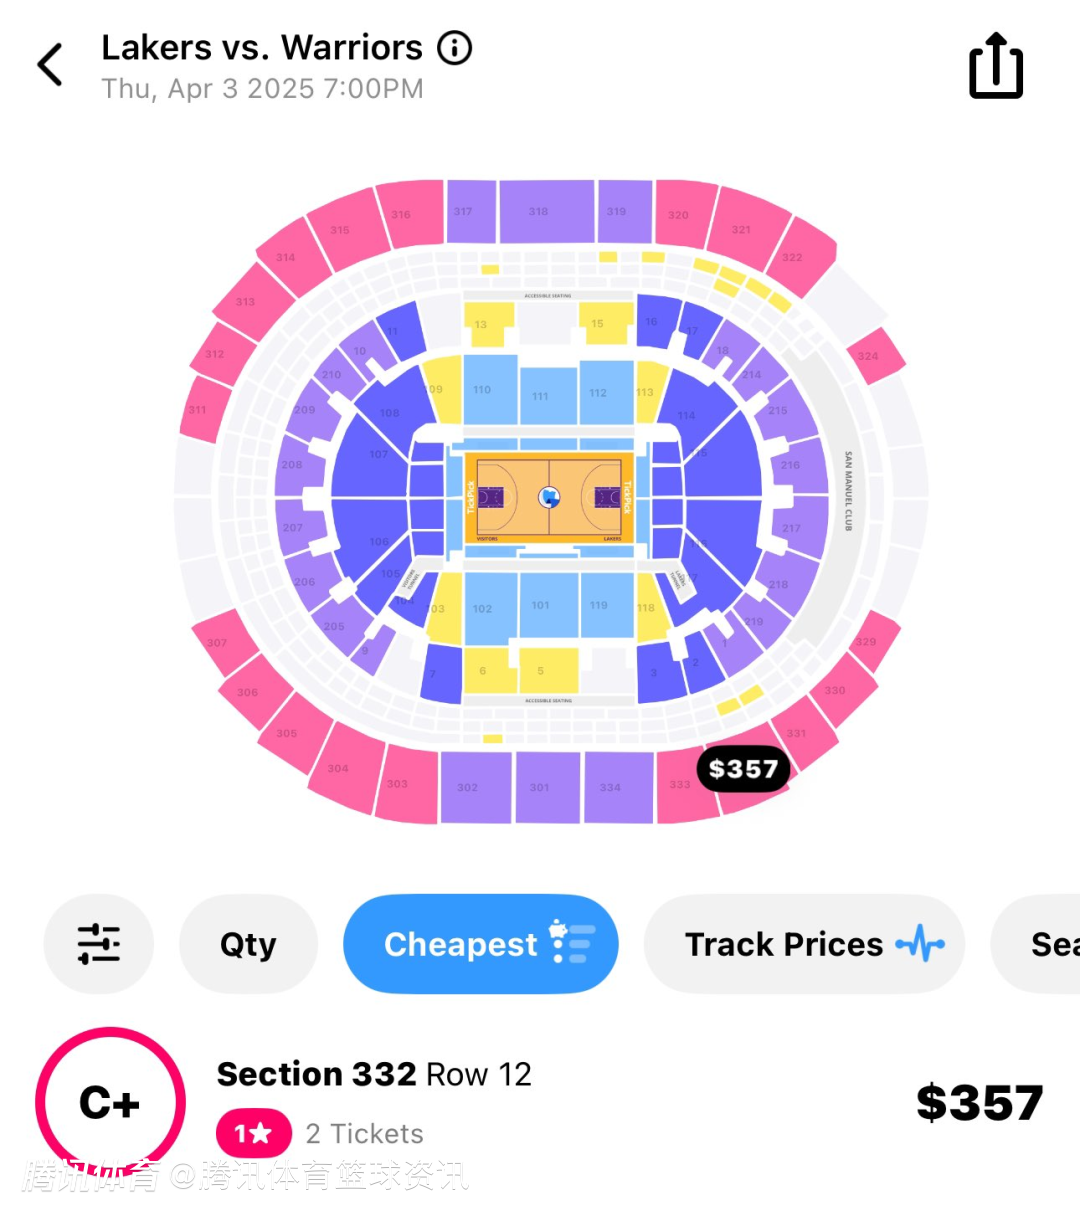Select the partially visible Sea... filter chip
Image resolution: width=1080 pixels, height=1211 pixels.
(x=1045, y=944)
